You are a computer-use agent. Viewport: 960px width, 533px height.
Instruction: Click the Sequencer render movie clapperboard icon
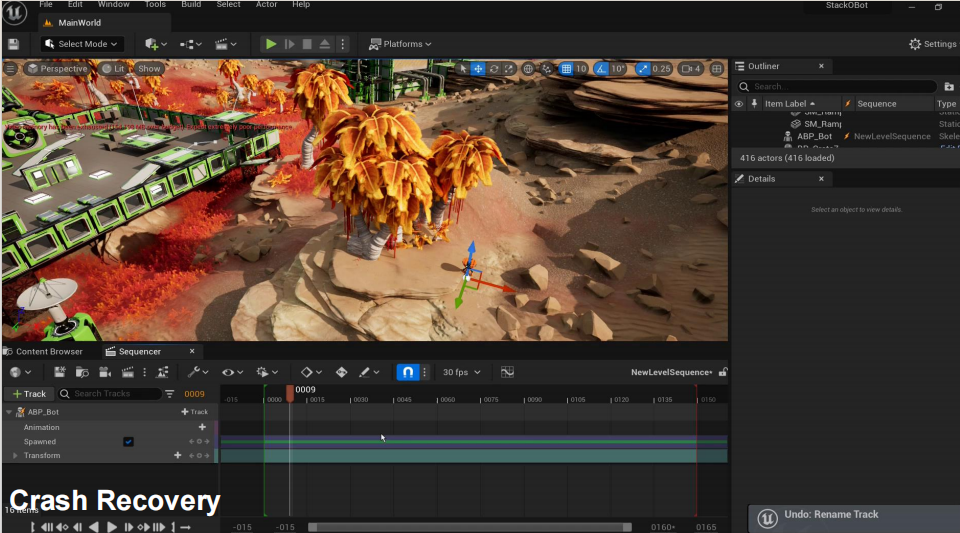point(127,372)
